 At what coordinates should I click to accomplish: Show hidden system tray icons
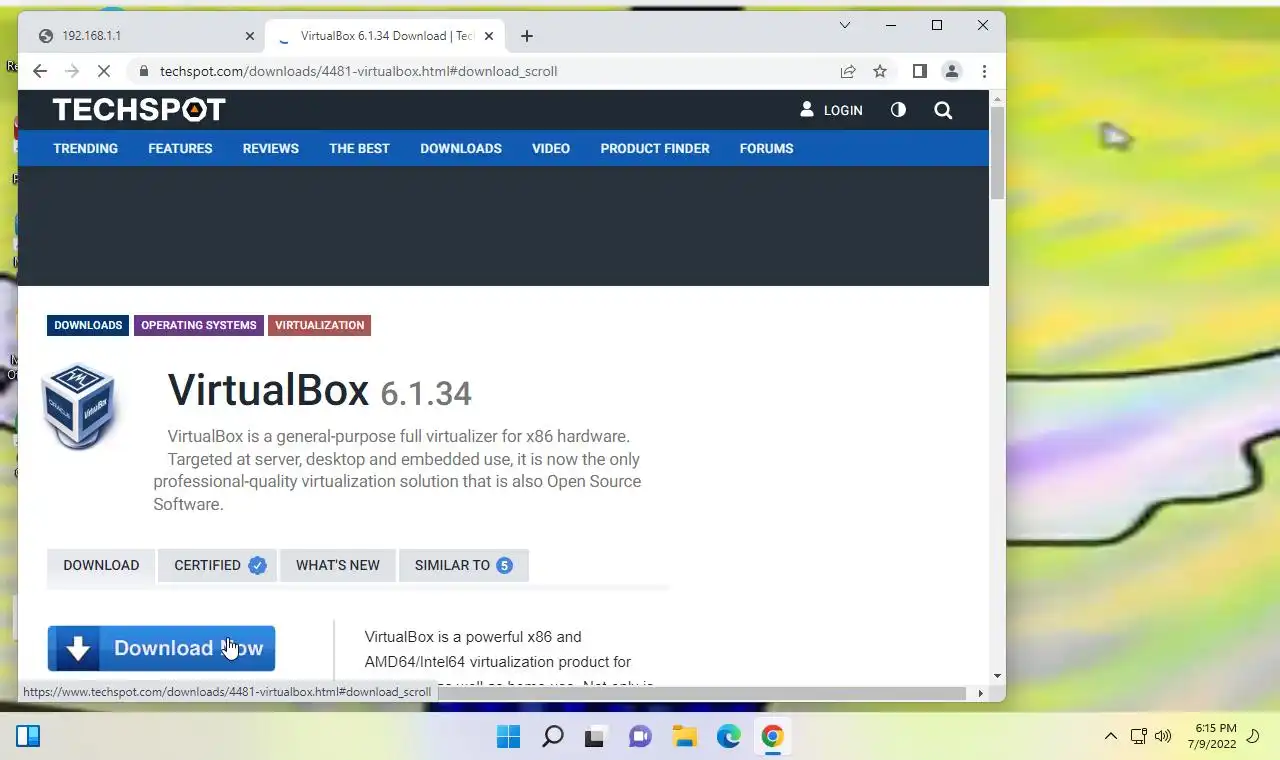(x=1110, y=737)
